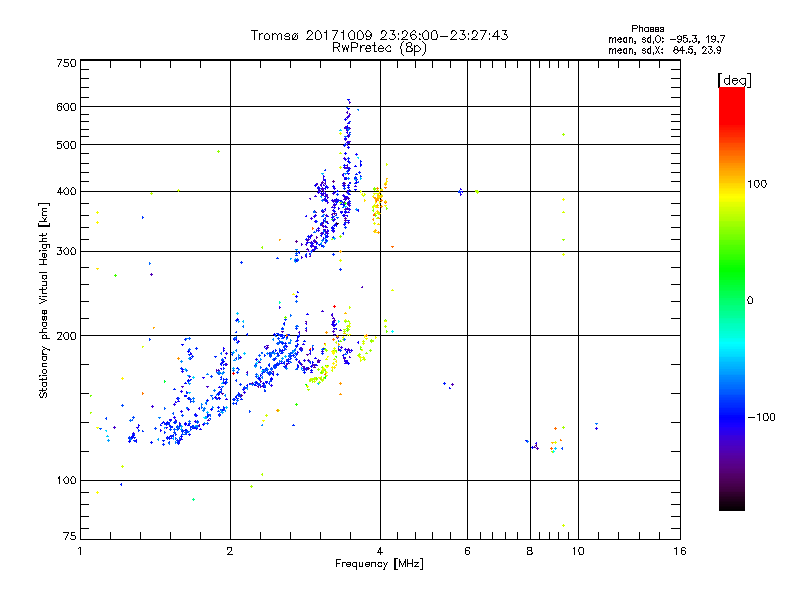The width and height of the screenshot is (800, 600).
Task: Click y-axis tick label '100' on height axis
Action: click(x=66, y=481)
